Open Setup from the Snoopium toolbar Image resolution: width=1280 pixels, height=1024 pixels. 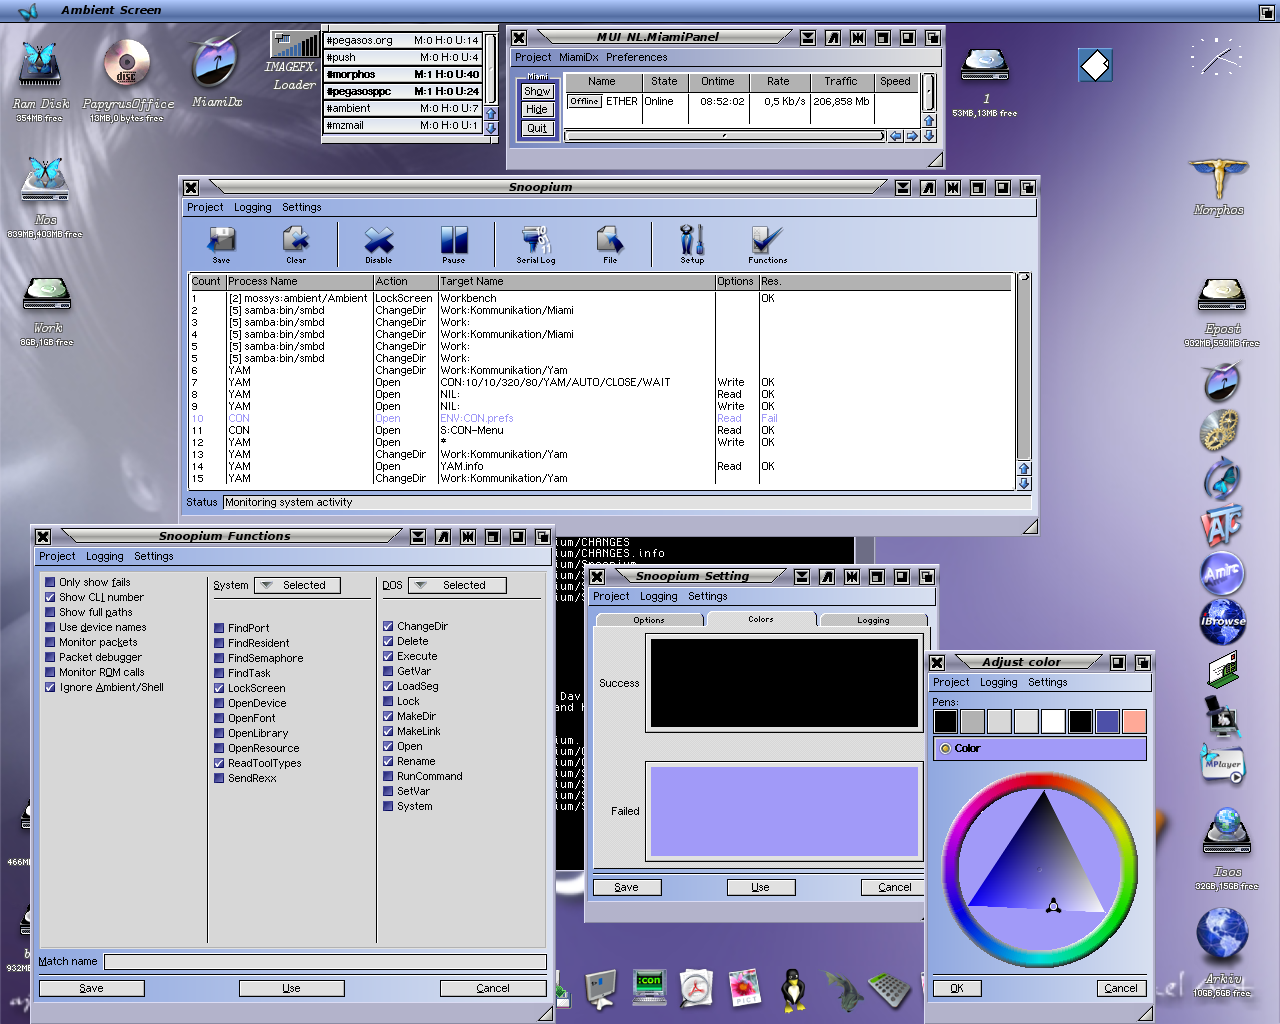tap(692, 243)
